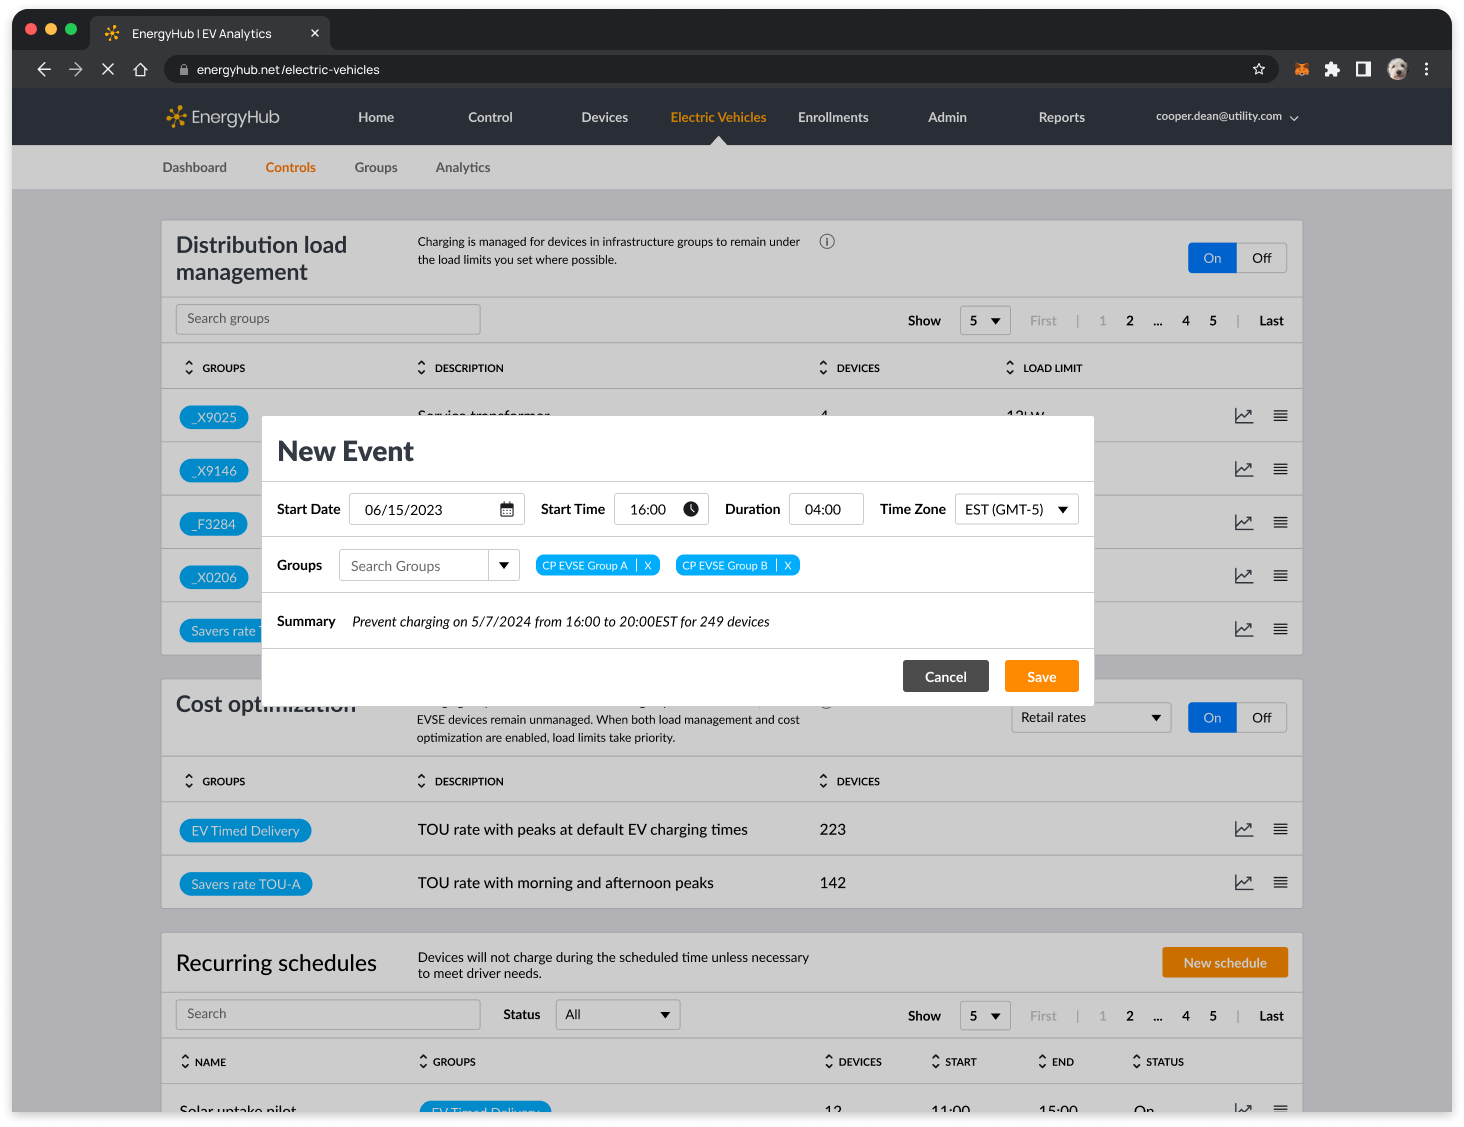Remove the CP EVSE Group A tag
Screen dimensions: 1464x1127
(x=648, y=566)
